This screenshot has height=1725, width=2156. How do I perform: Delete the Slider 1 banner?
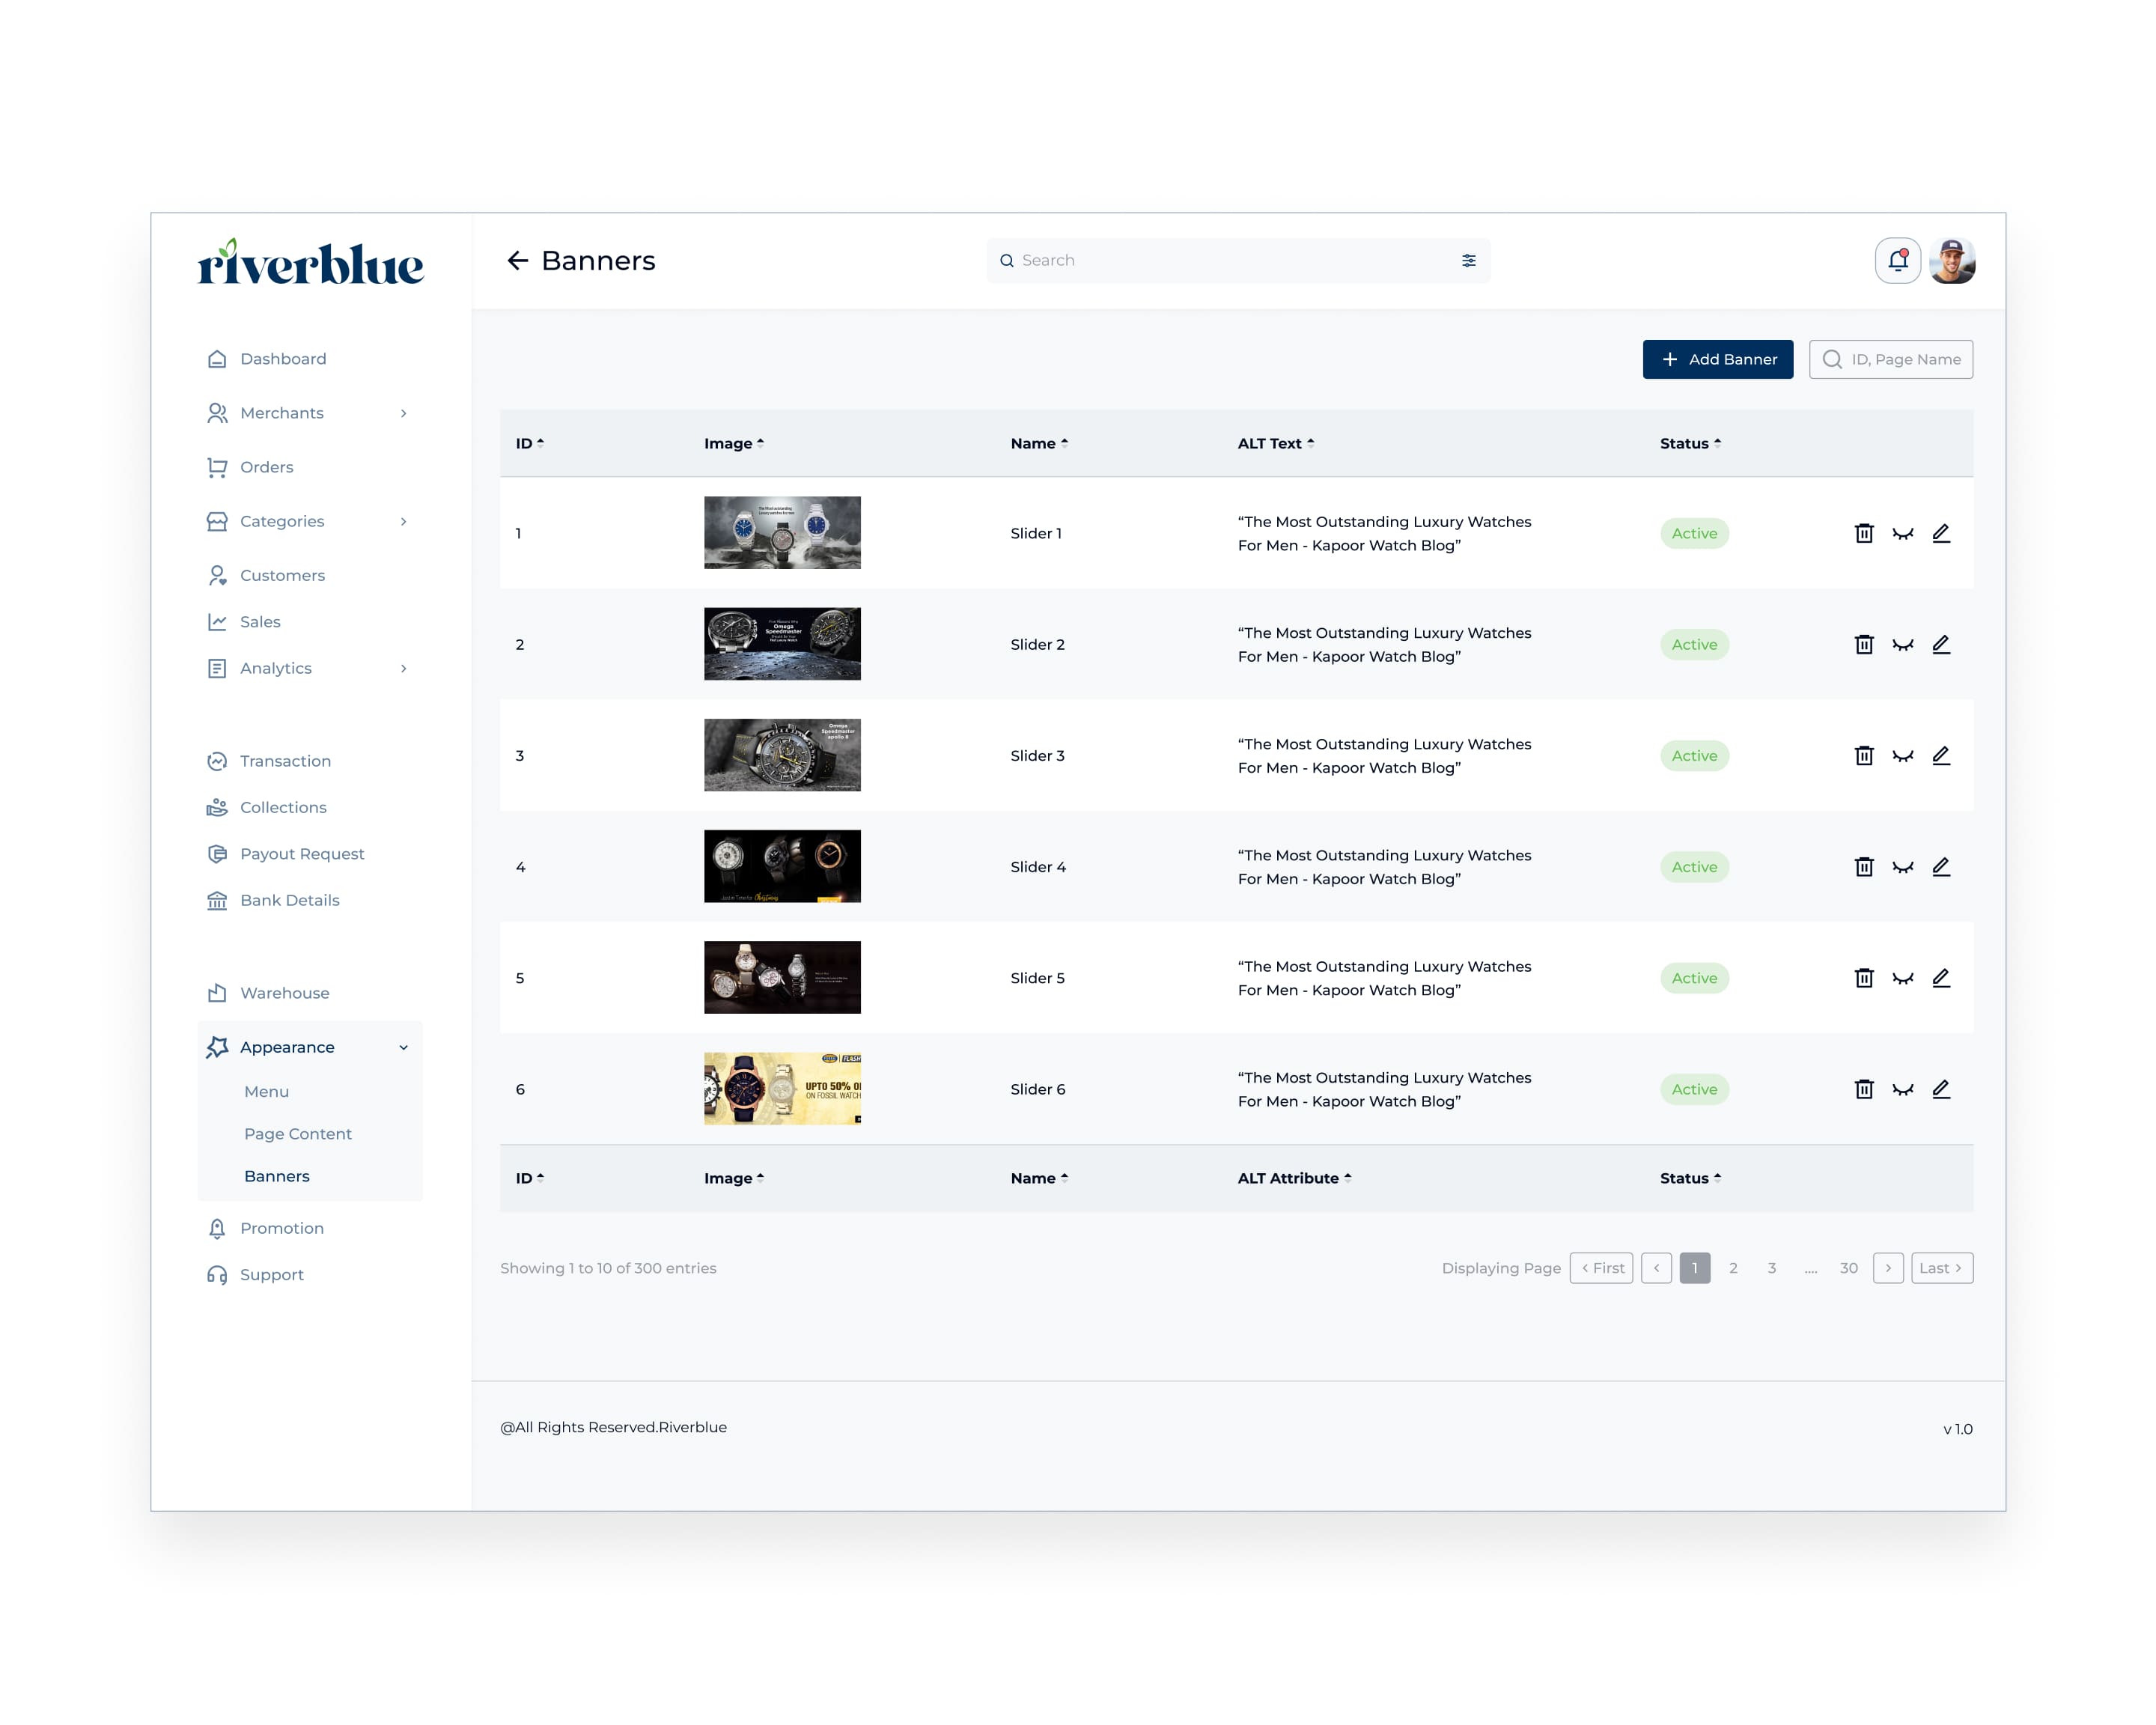pyautogui.click(x=1864, y=533)
